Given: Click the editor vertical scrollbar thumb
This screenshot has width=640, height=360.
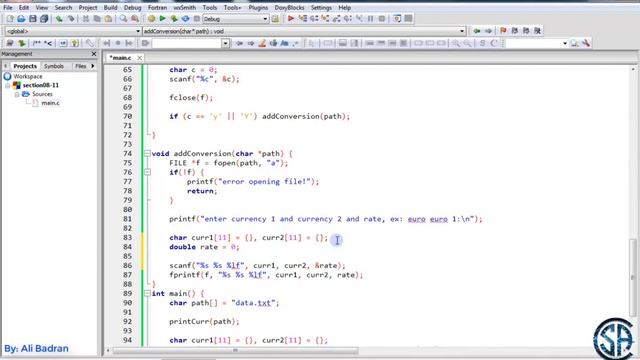Looking at the screenshot, I should 633,278.
